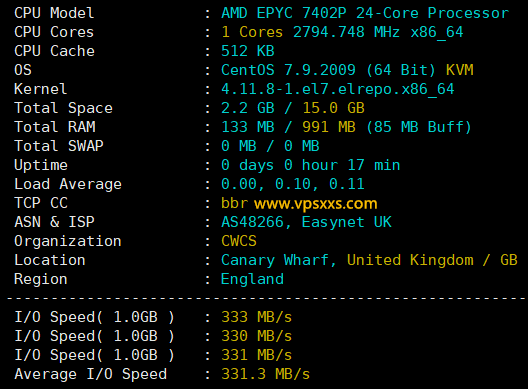Screen dimensions: 528x389
Task: Click the AMD EPYC 7402P 24-Core Processor value
Action: pyautogui.click(x=365, y=13)
